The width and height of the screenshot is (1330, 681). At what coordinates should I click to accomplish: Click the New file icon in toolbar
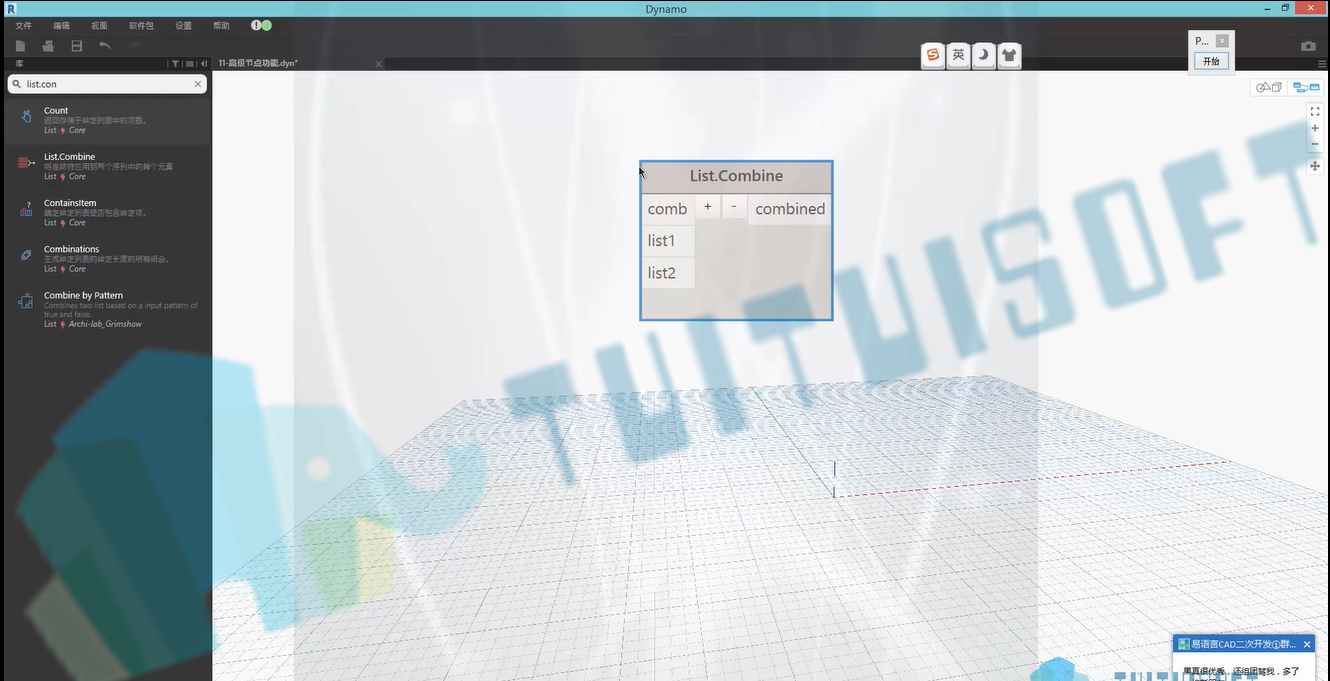pos(20,46)
